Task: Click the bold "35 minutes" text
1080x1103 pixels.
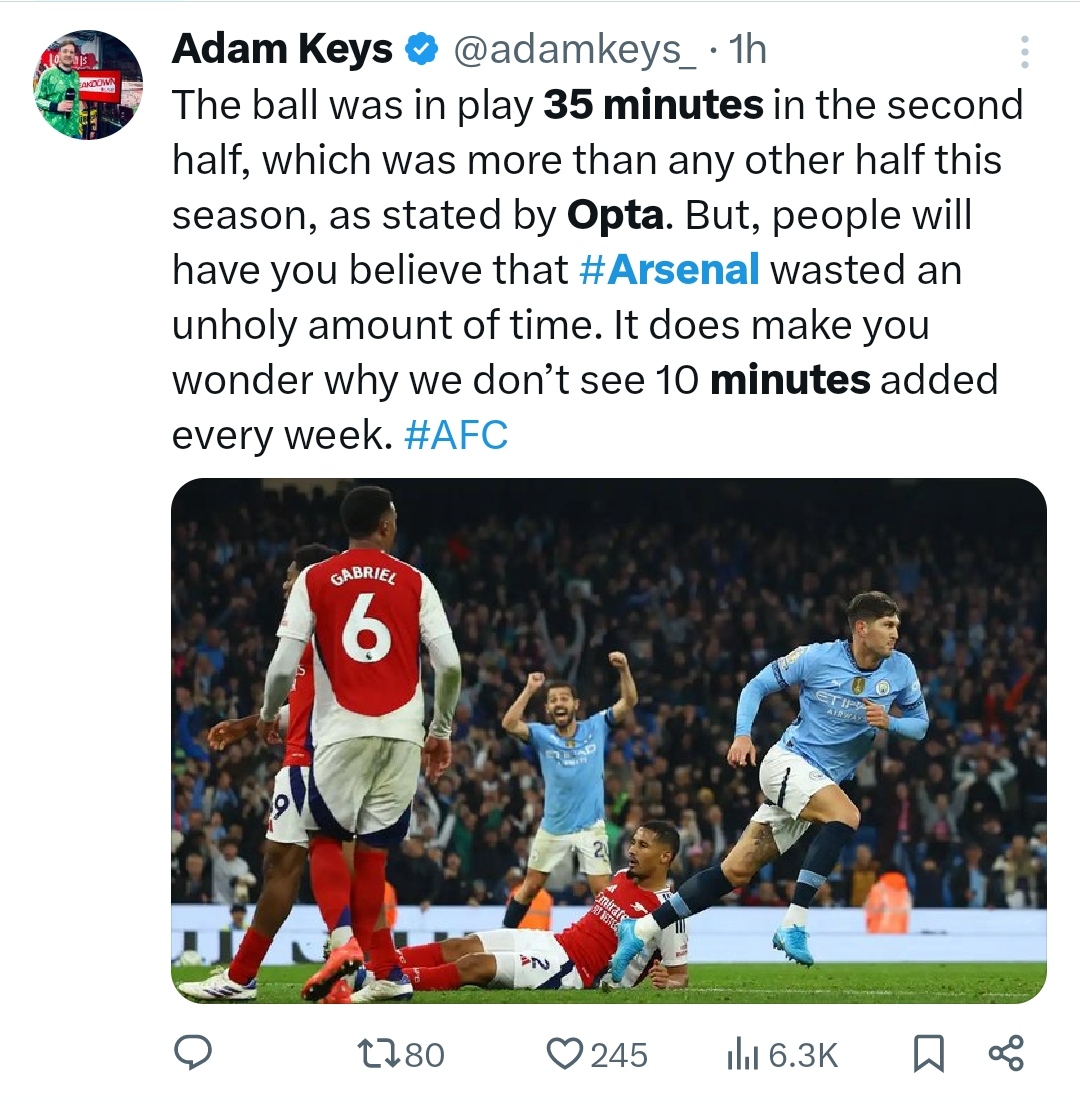Action: point(653,105)
